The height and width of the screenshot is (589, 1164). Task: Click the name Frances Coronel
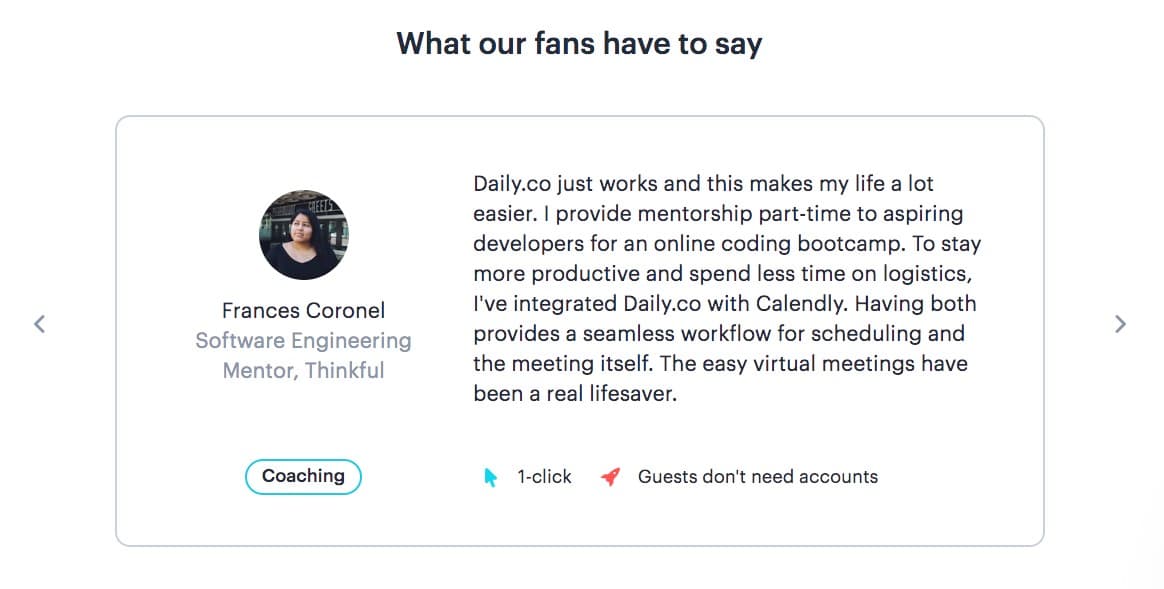click(303, 310)
